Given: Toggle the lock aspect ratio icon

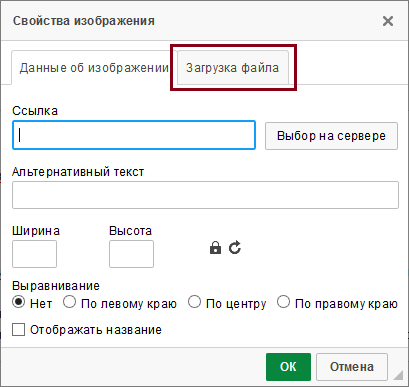Looking at the screenshot, I should click(x=215, y=248).
